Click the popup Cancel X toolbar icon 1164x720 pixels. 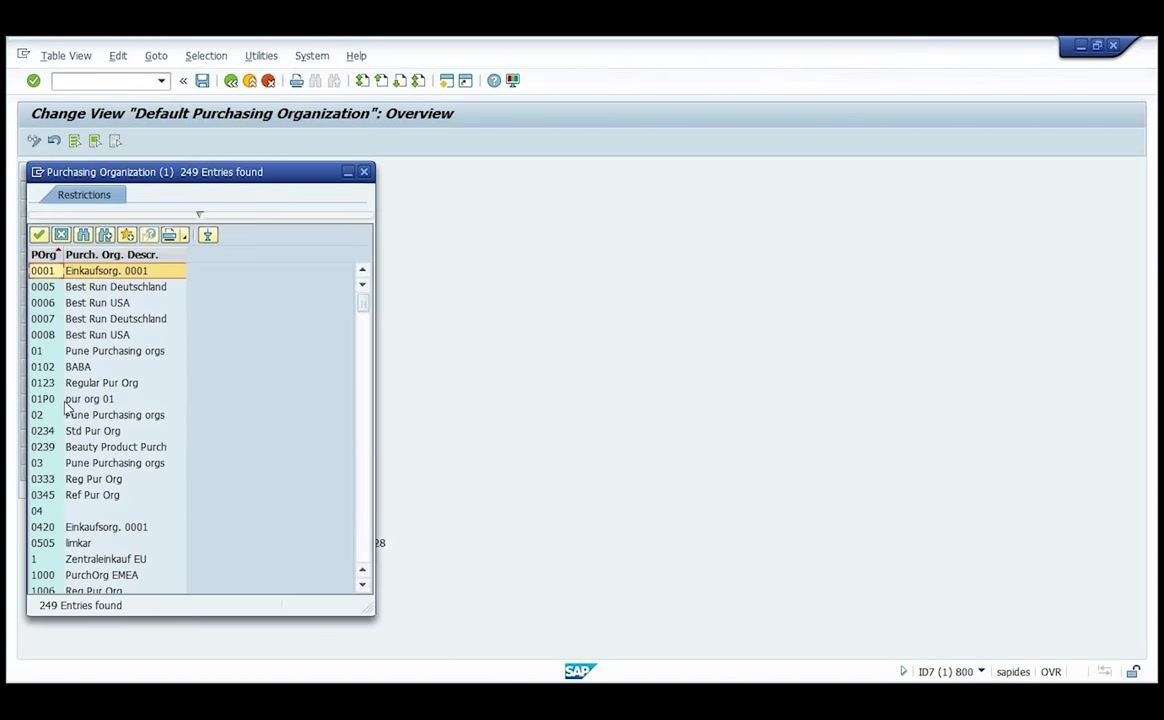tap(62, 235)
